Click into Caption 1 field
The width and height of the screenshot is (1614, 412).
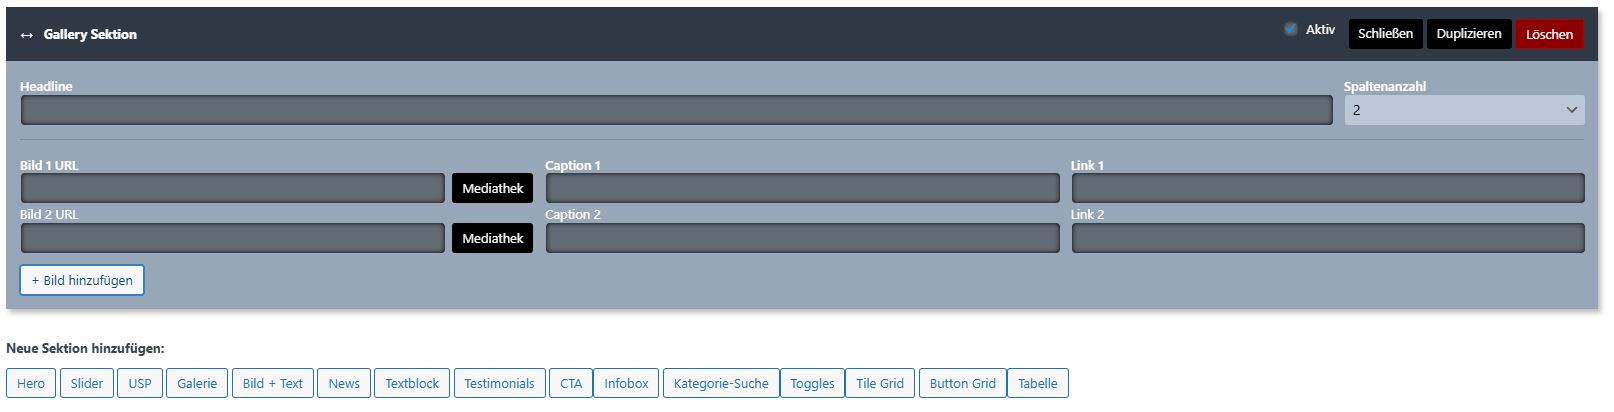802,189
